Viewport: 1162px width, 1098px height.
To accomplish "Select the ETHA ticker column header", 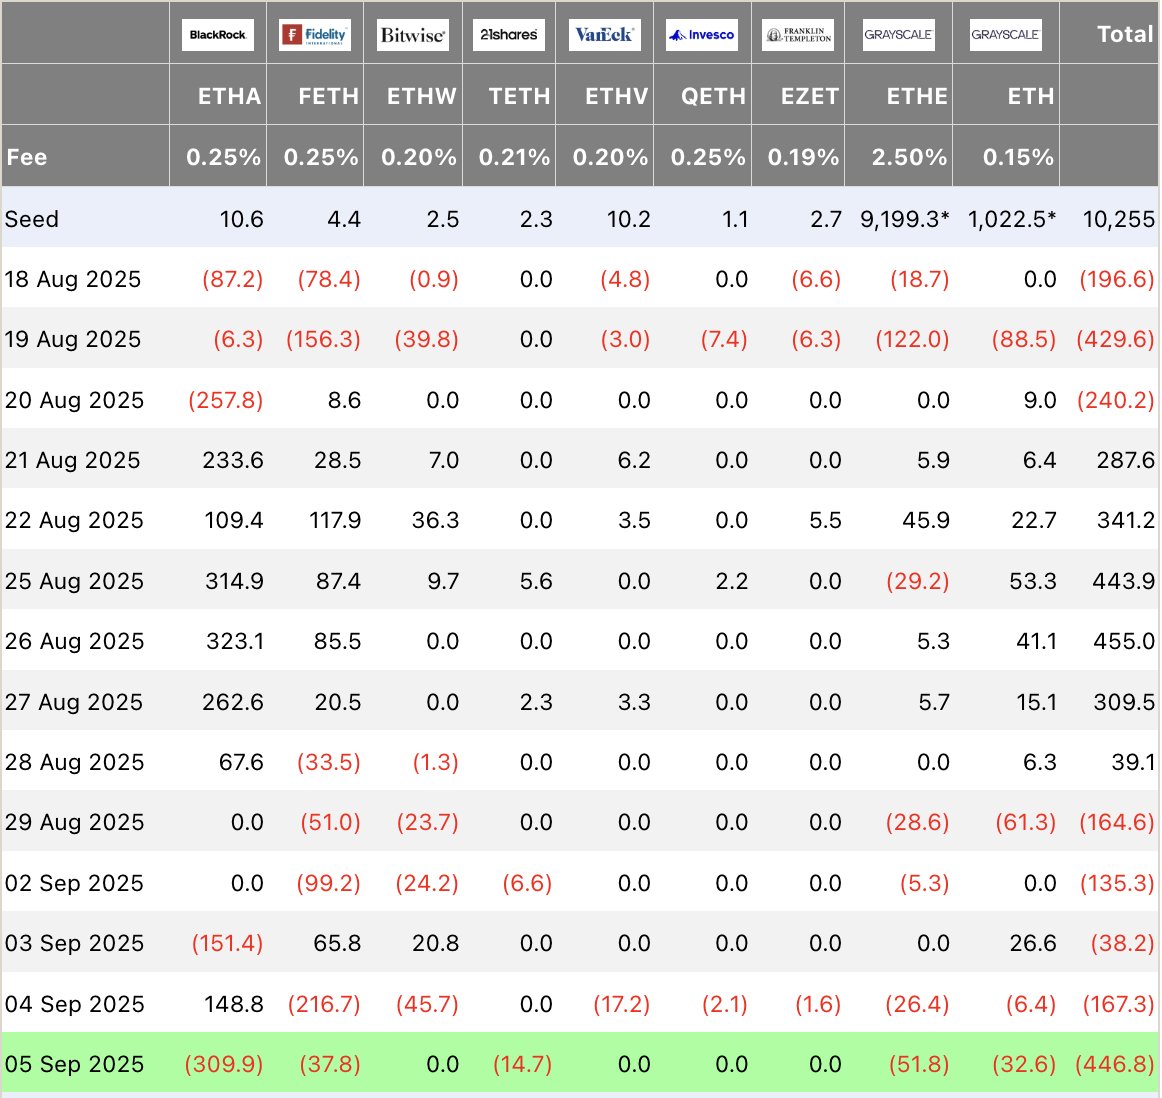I will pos(229,96).
